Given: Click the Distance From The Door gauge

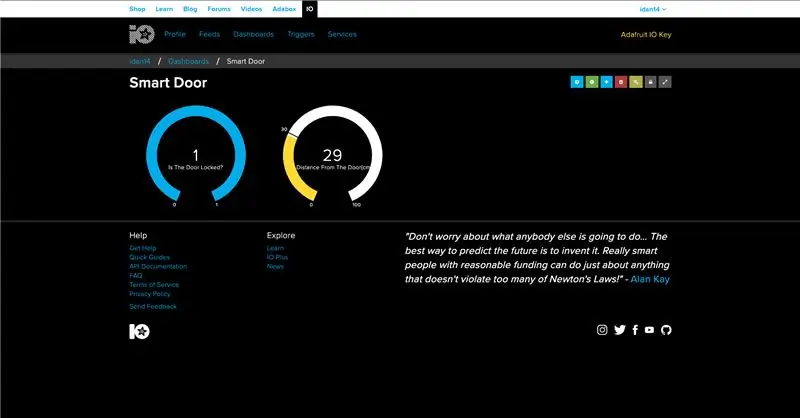Looking at the screenshot, I should click(333, 155).
